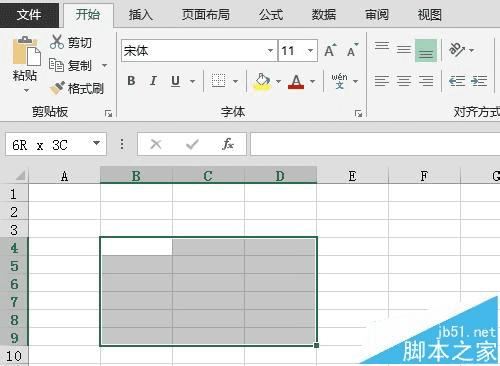Click active cell B4
This screenshot has height=366, width=500.
pyautogui.click(x=136, y=246)
